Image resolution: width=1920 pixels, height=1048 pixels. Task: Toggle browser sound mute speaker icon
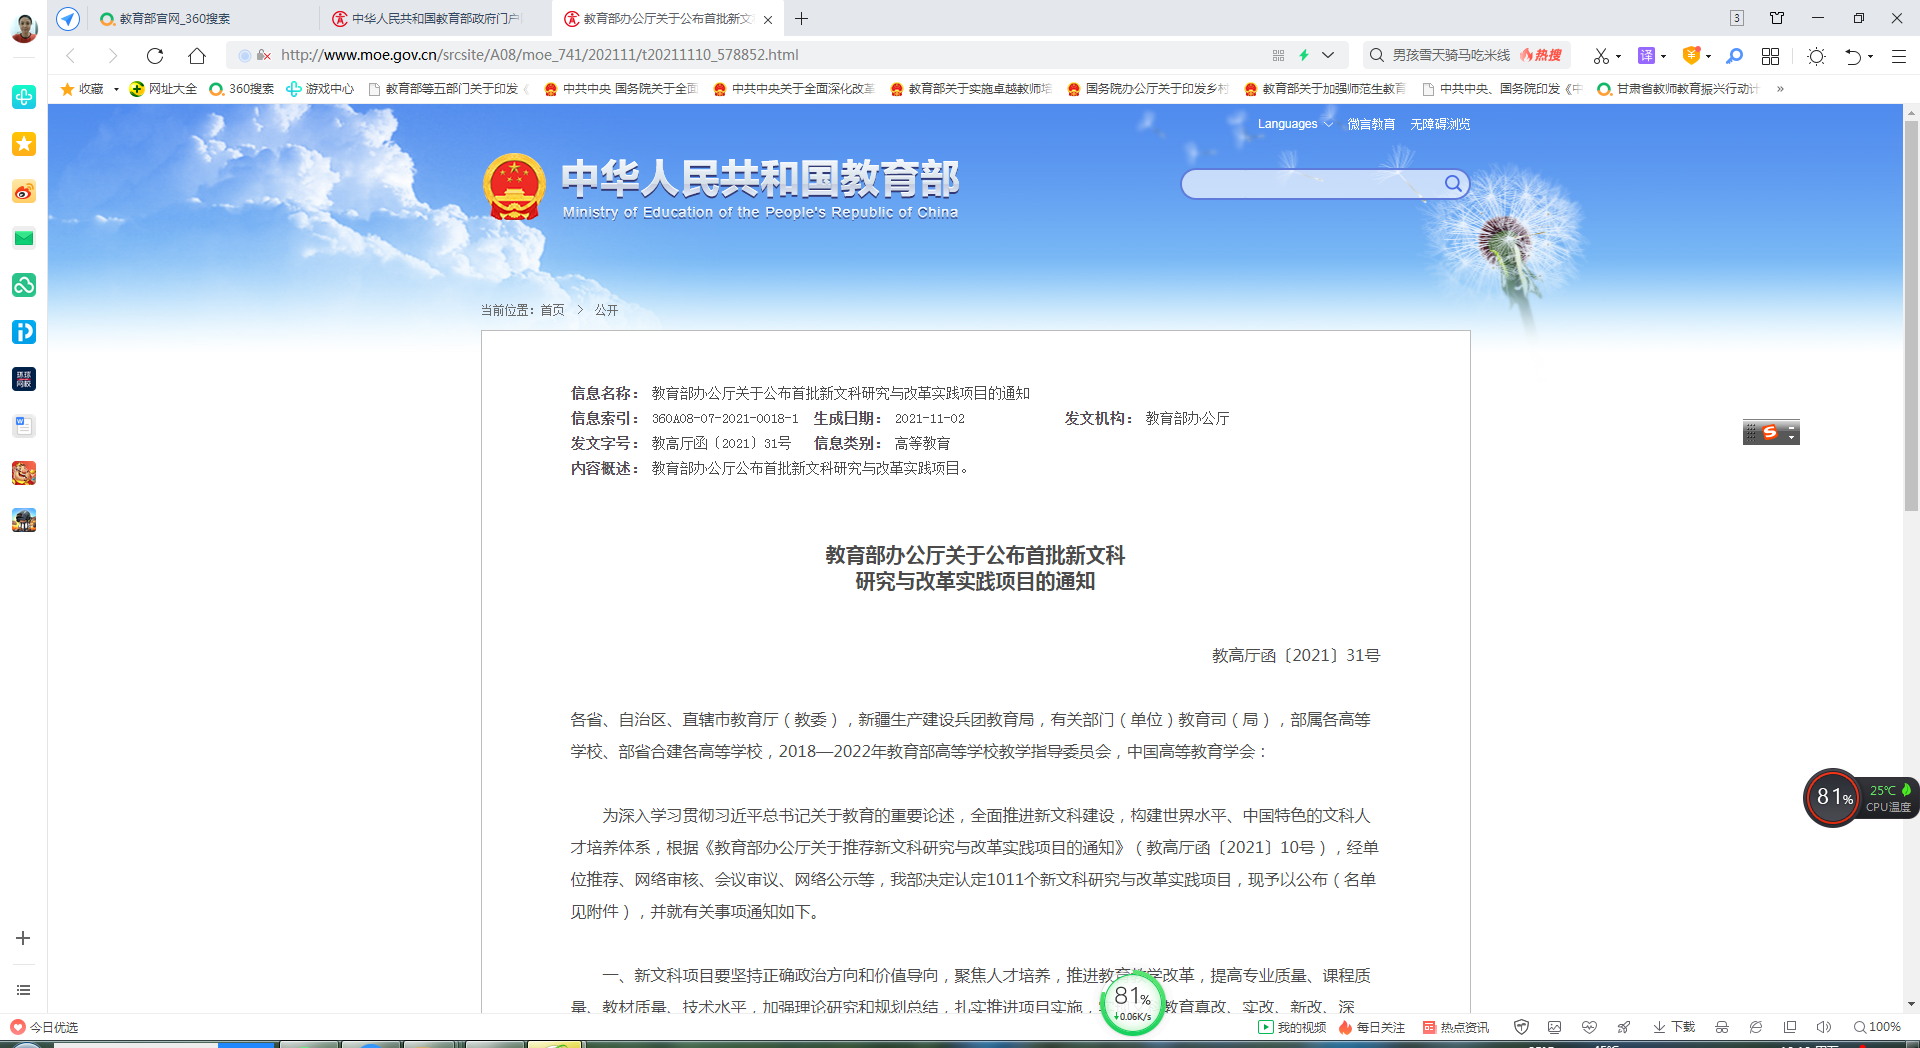pos(1823,1027)
